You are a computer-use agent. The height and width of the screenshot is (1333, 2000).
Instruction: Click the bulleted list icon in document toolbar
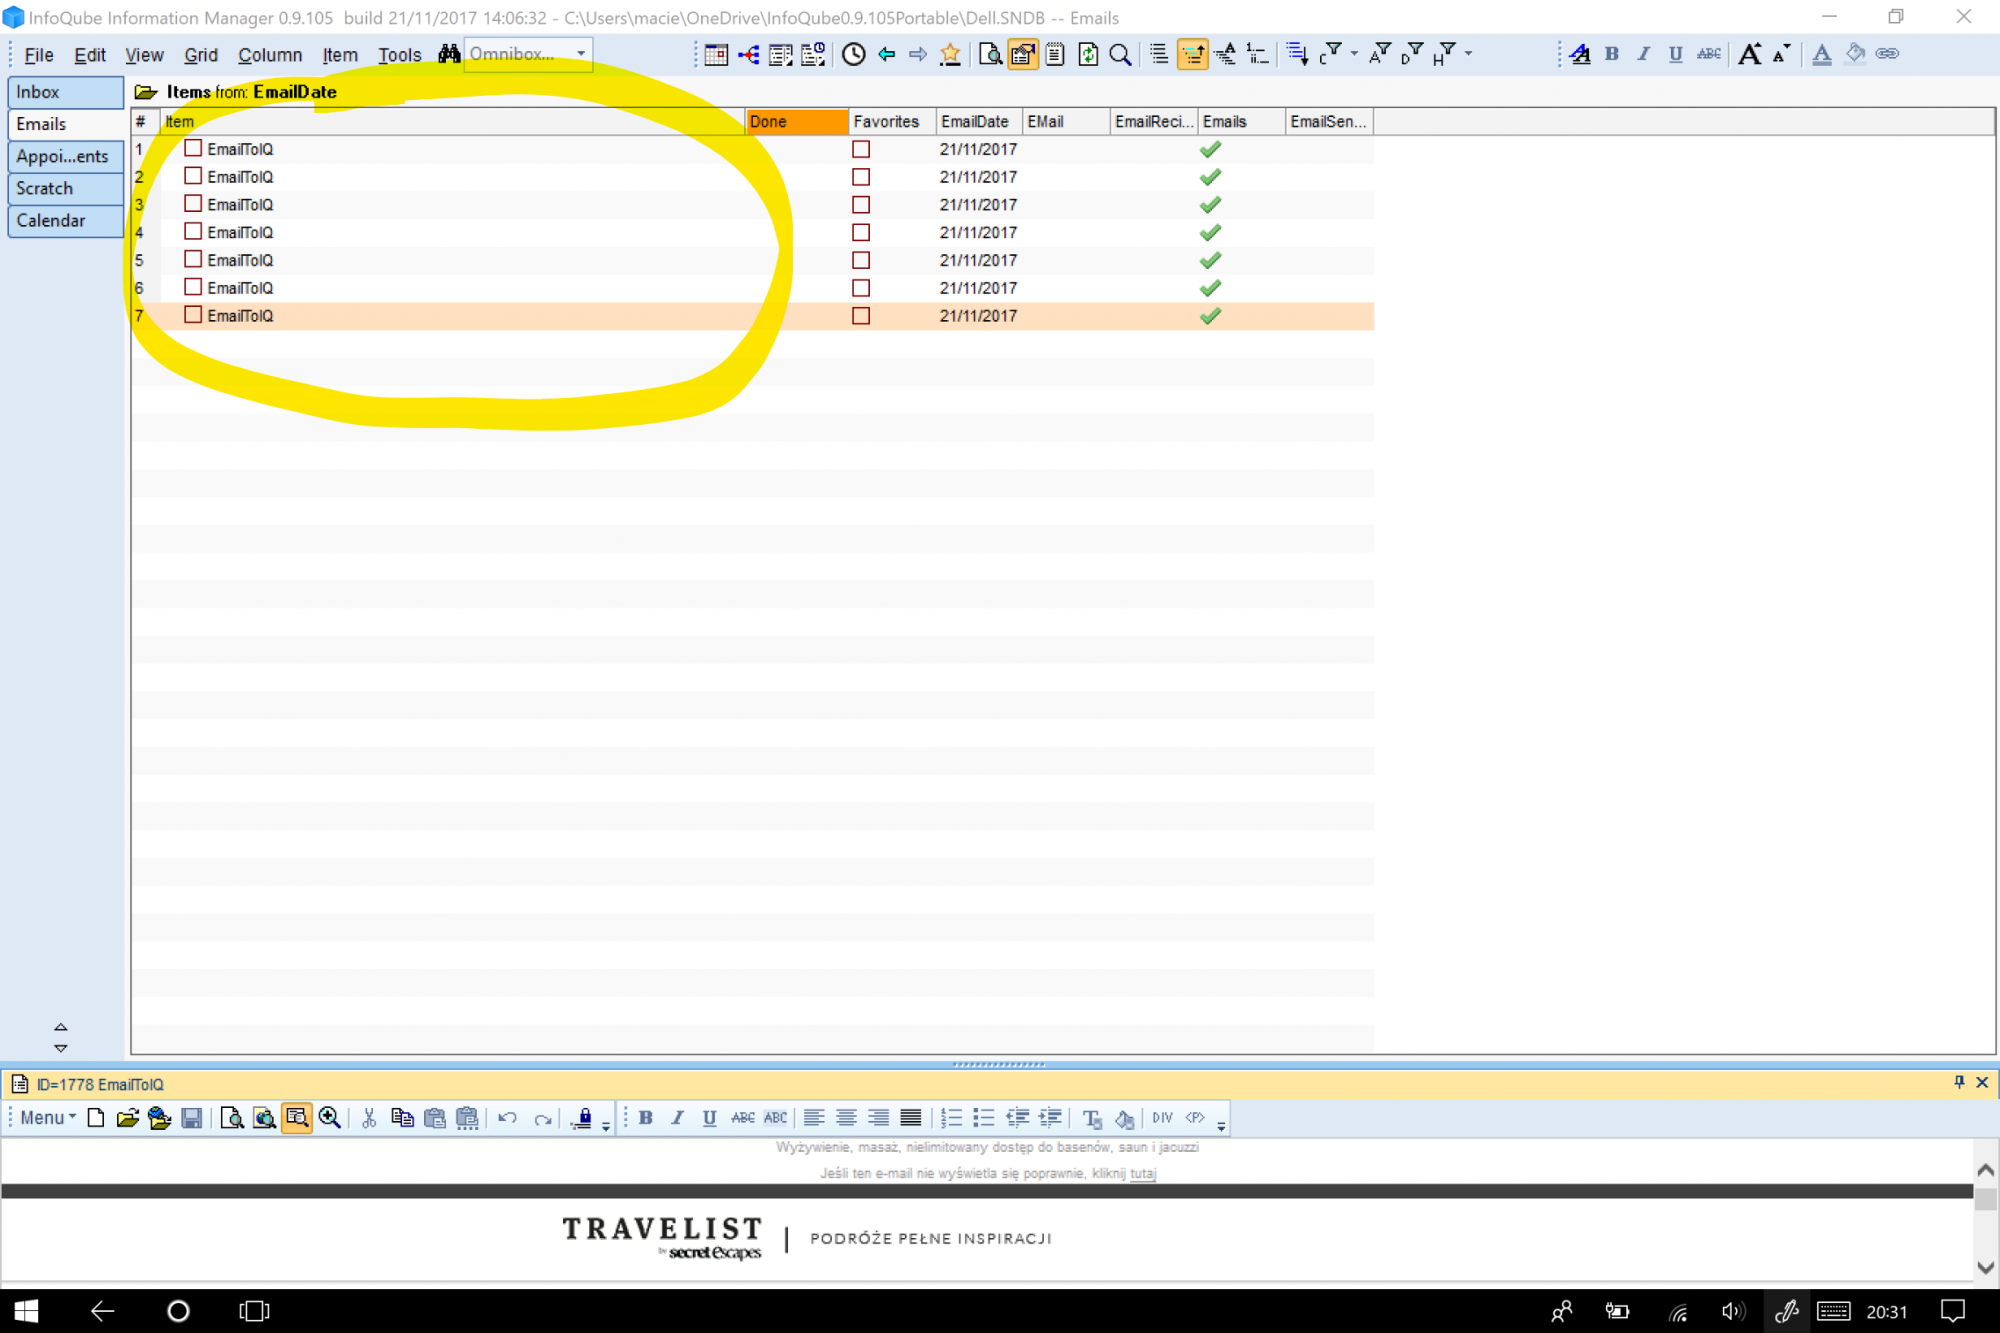point(984,1118)
